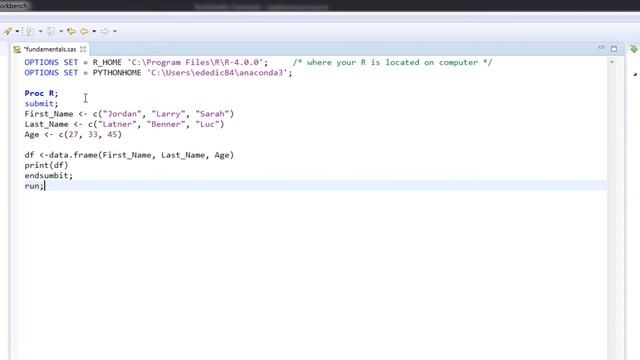
Task: Open the Back navigation history dropdown
Action: (94, 31)
